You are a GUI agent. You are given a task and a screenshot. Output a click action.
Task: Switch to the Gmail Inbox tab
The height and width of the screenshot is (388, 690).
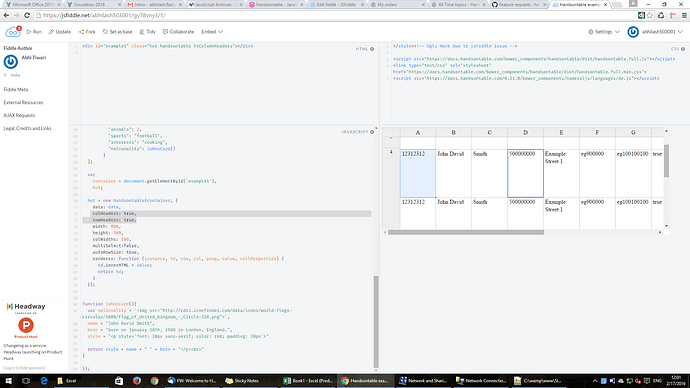[x=153, y=4]
